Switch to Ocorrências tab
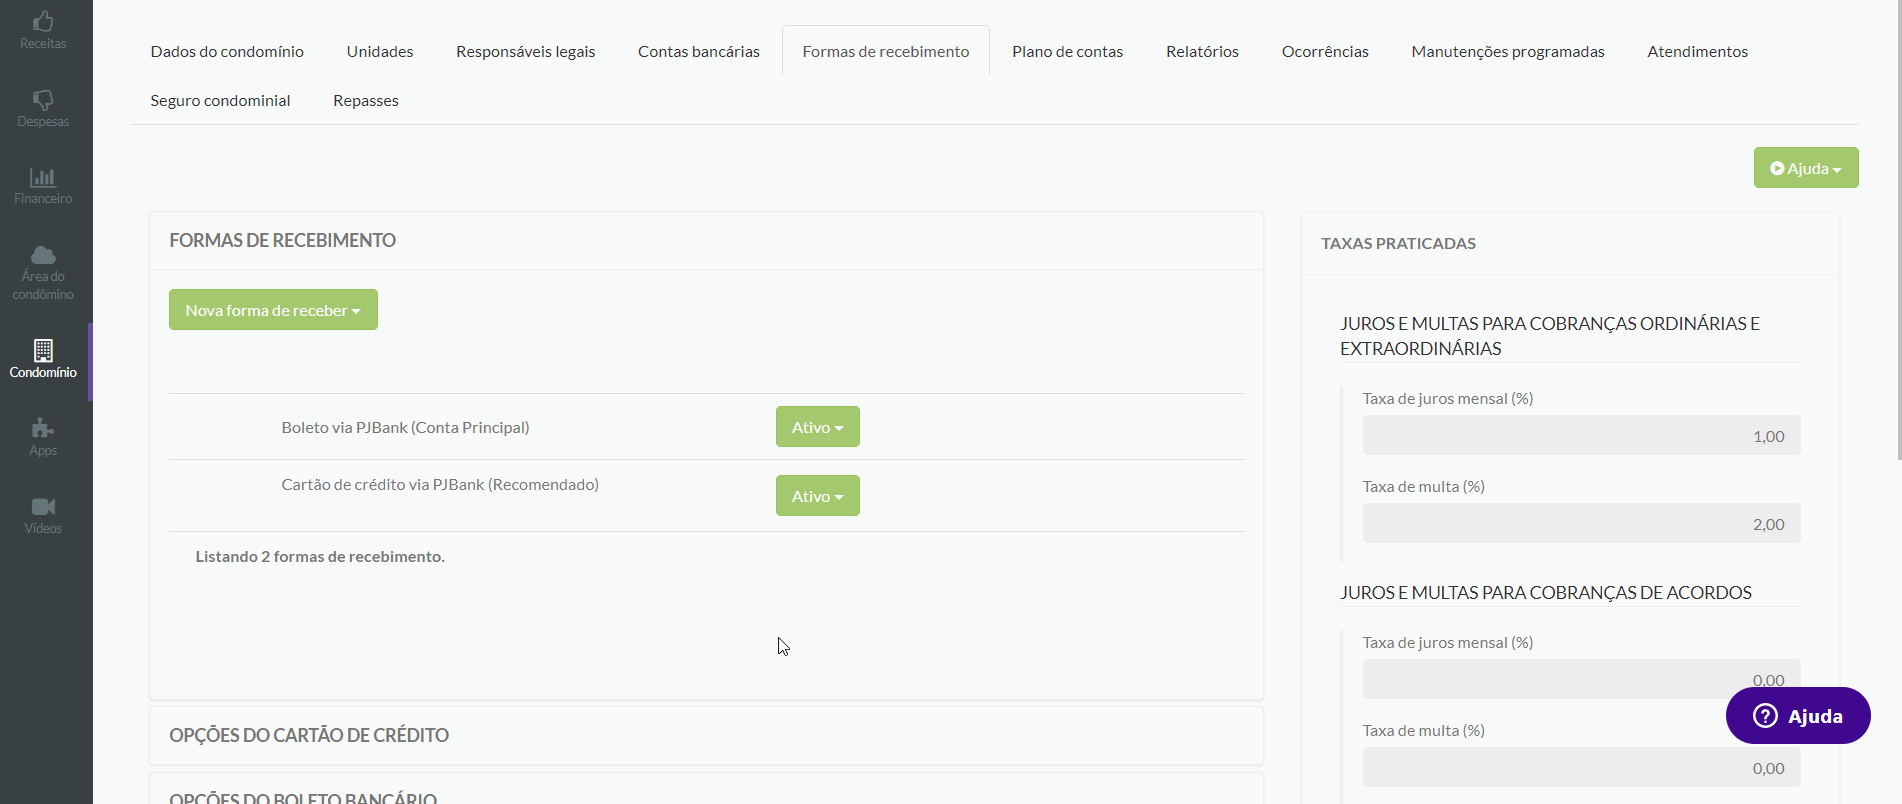The image size is (1902, 804). [x=1325, y=51]
